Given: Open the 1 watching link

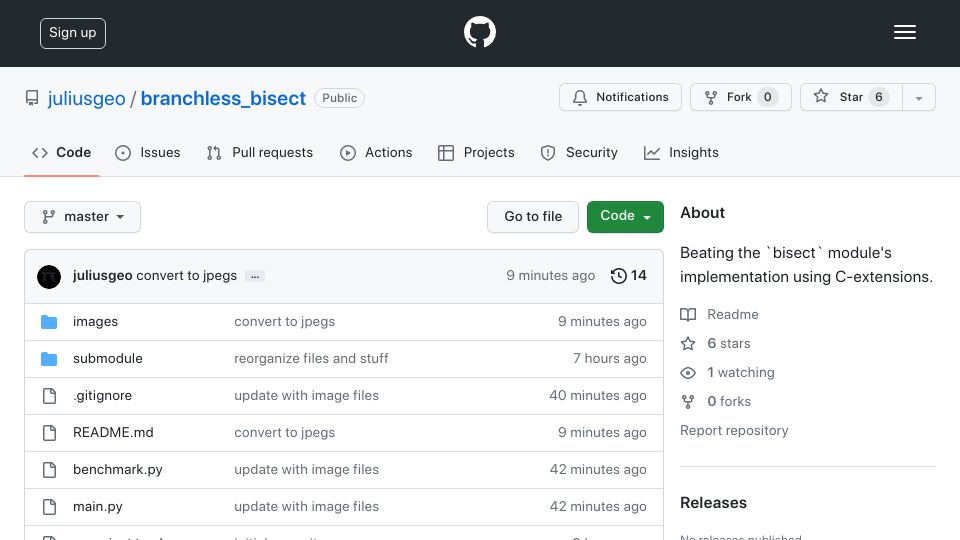Looking at the screenshot, I should coord(741,372).
